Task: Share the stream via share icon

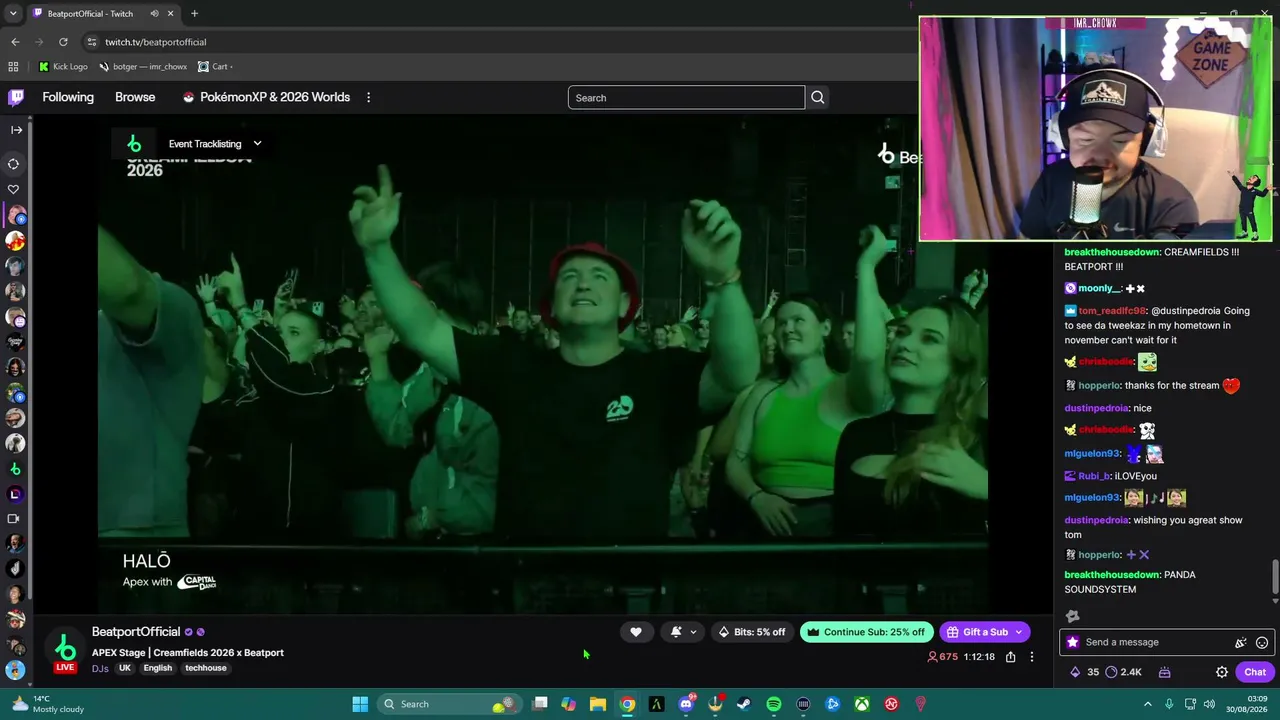Action: [x=1010, y=657]
